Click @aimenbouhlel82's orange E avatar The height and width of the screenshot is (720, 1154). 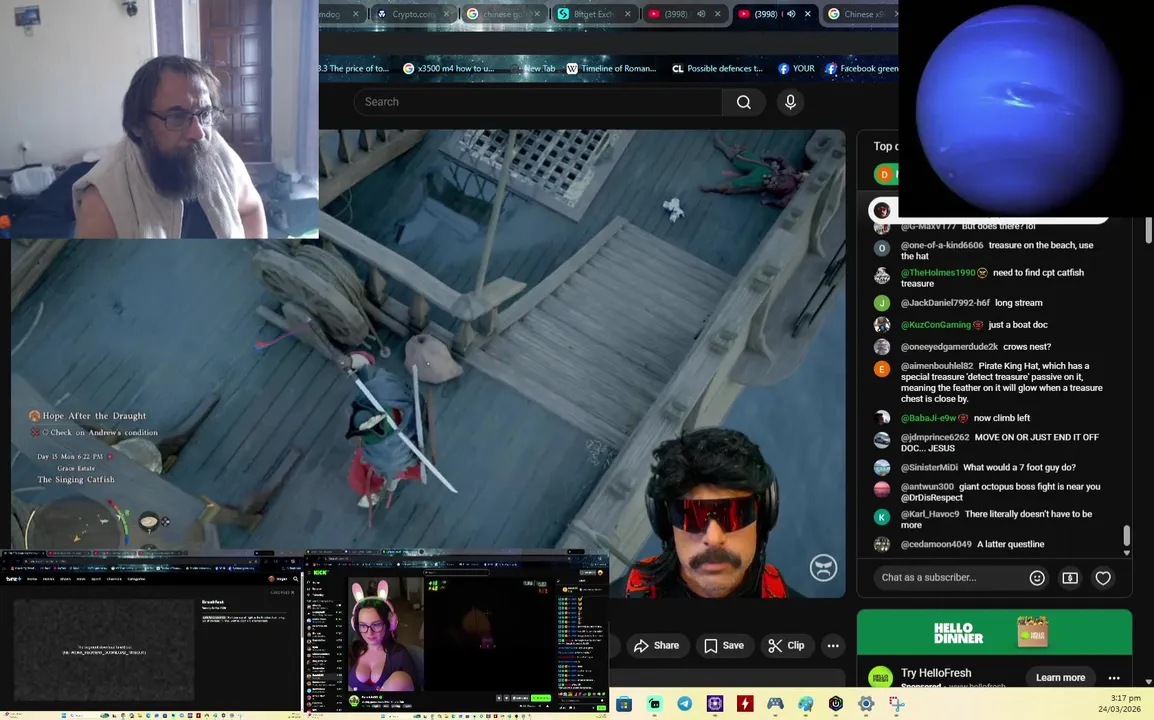pyautogui.click(x=882, y=370)
